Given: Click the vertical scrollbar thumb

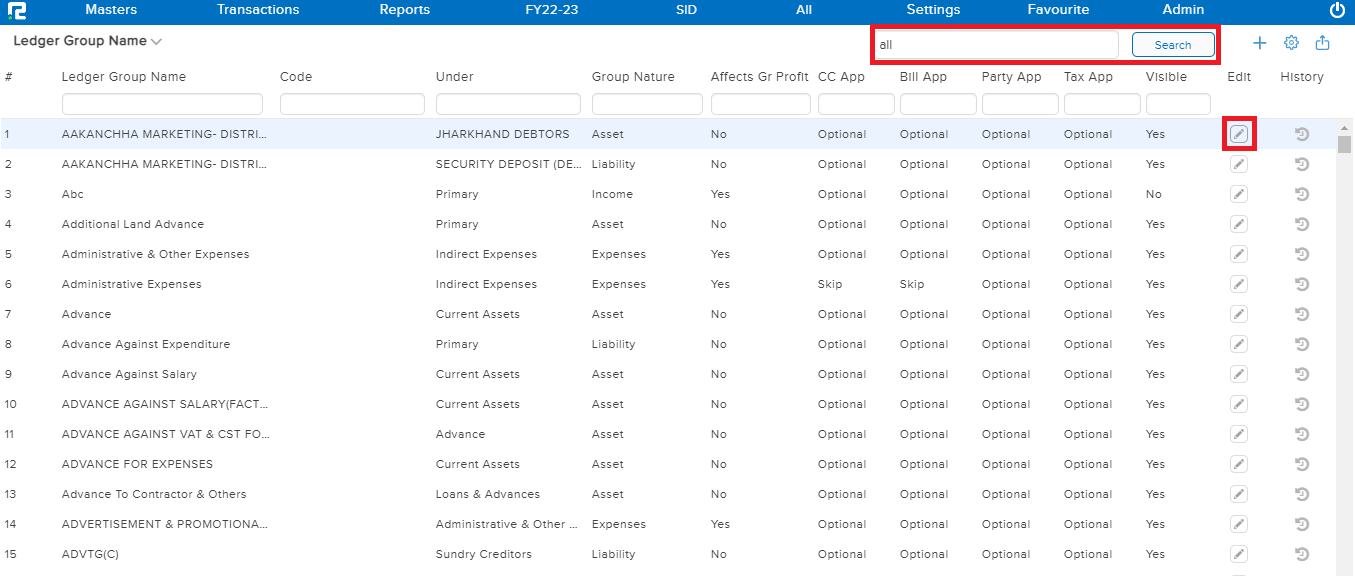Looking at the screenshot, I should point(1344,144).
